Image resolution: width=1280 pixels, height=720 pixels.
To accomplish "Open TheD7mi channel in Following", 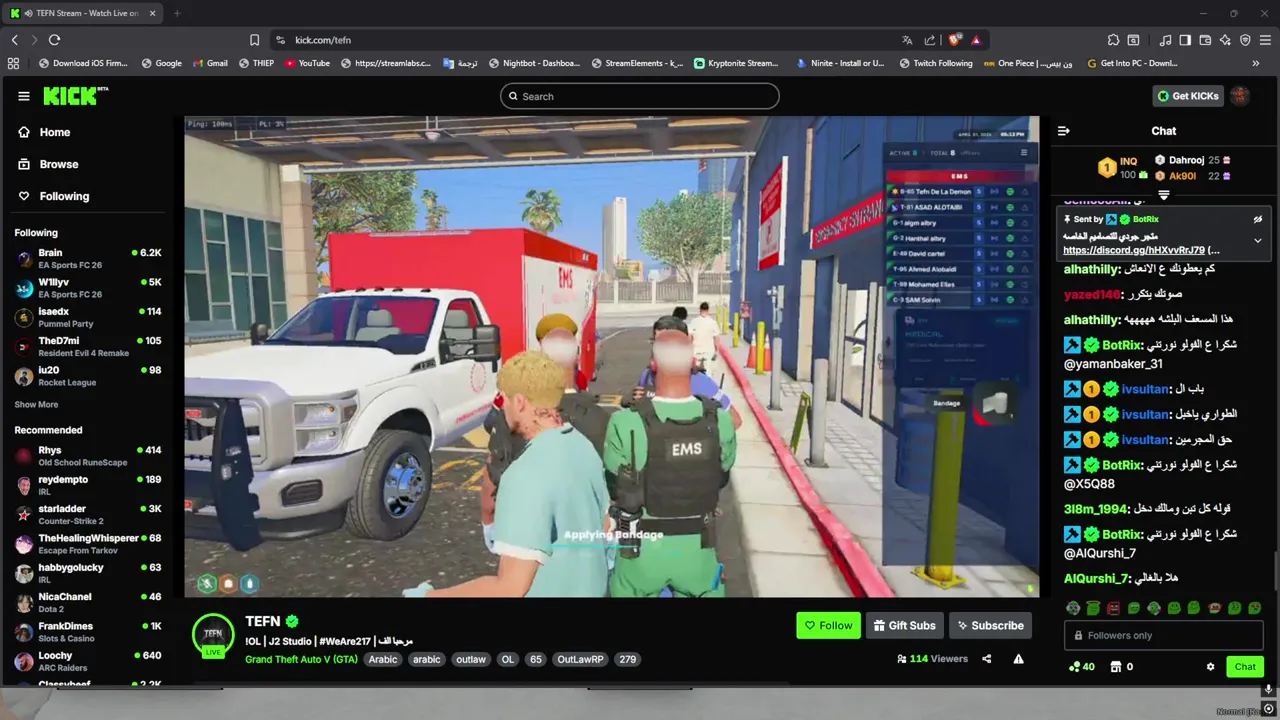I will coord(88,346).
